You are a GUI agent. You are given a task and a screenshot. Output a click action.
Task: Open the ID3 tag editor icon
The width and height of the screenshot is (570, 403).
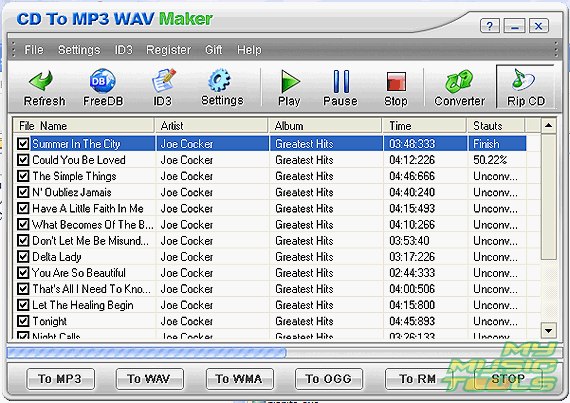(x=163, y=80)
